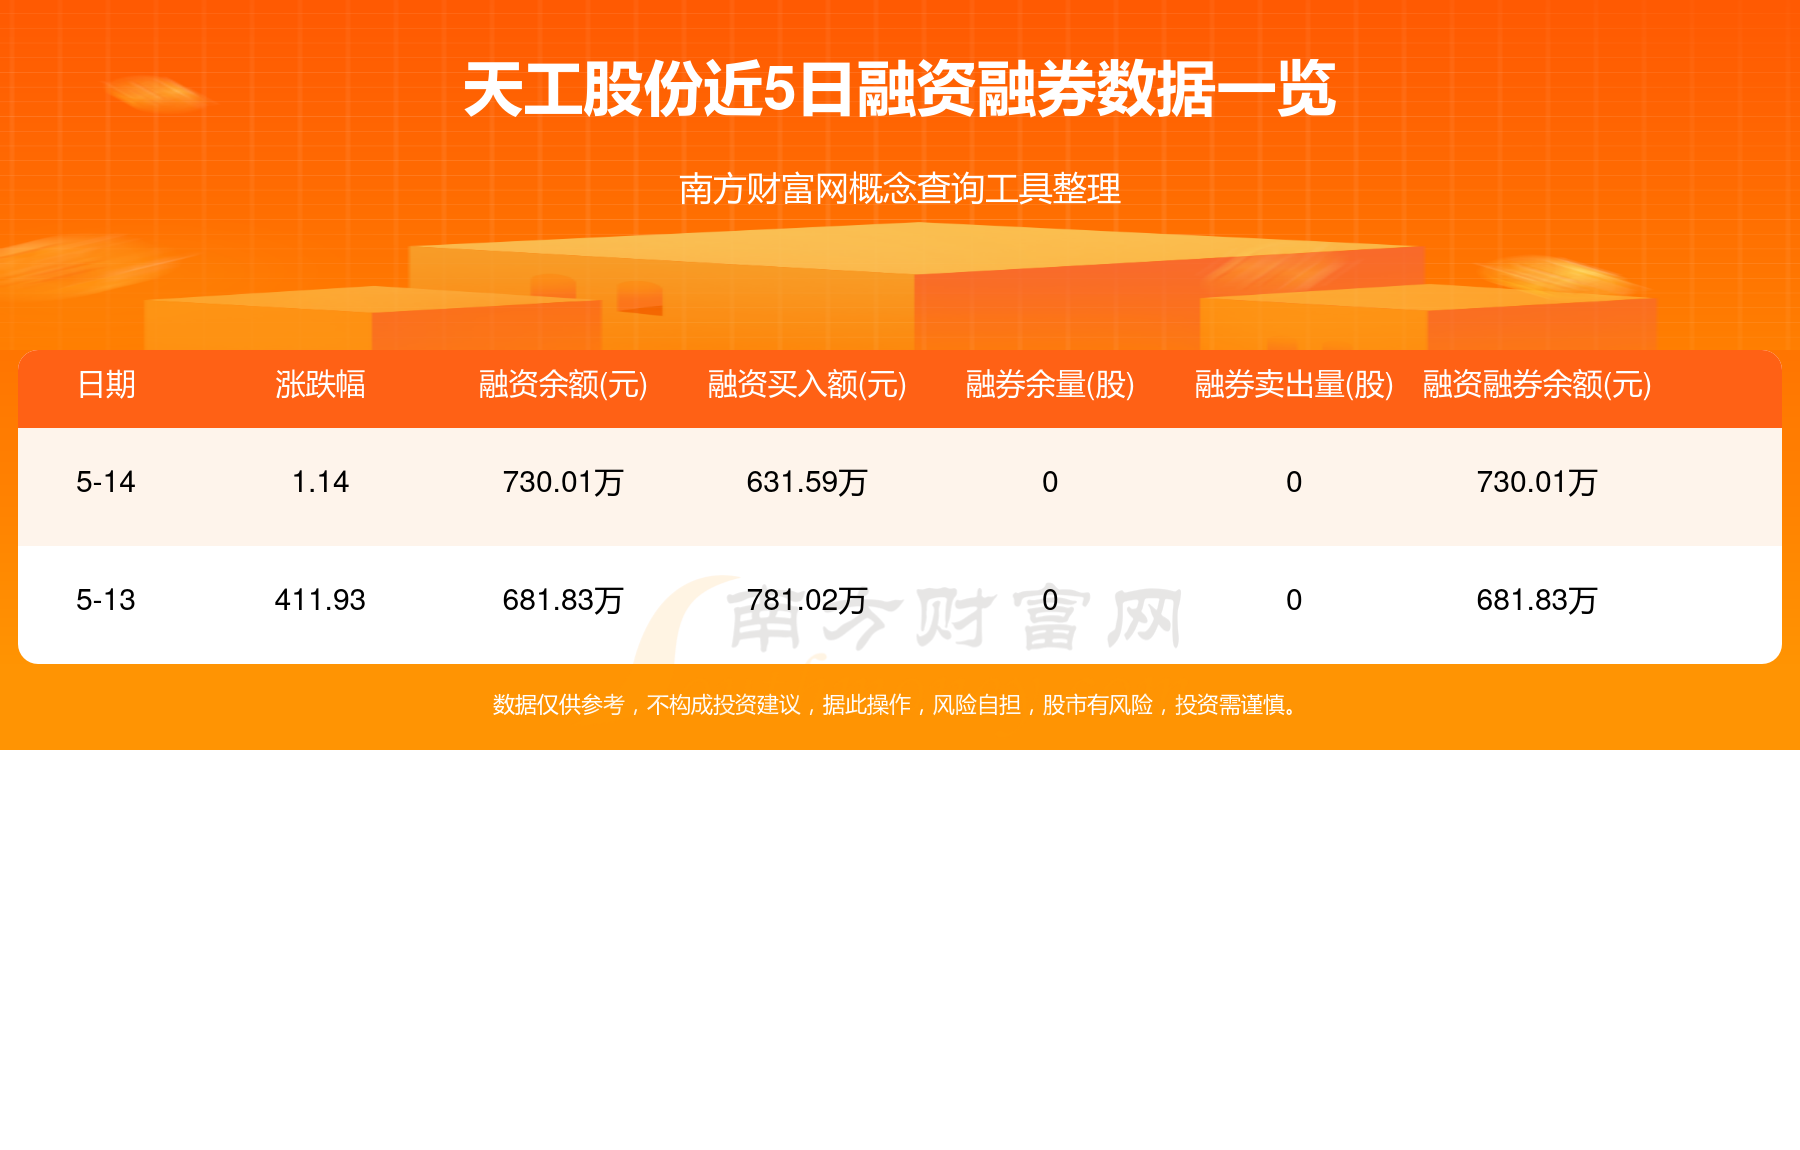Click 681.83万 in the 融资余额 column
The image size is (1800, 1150).
563,600
